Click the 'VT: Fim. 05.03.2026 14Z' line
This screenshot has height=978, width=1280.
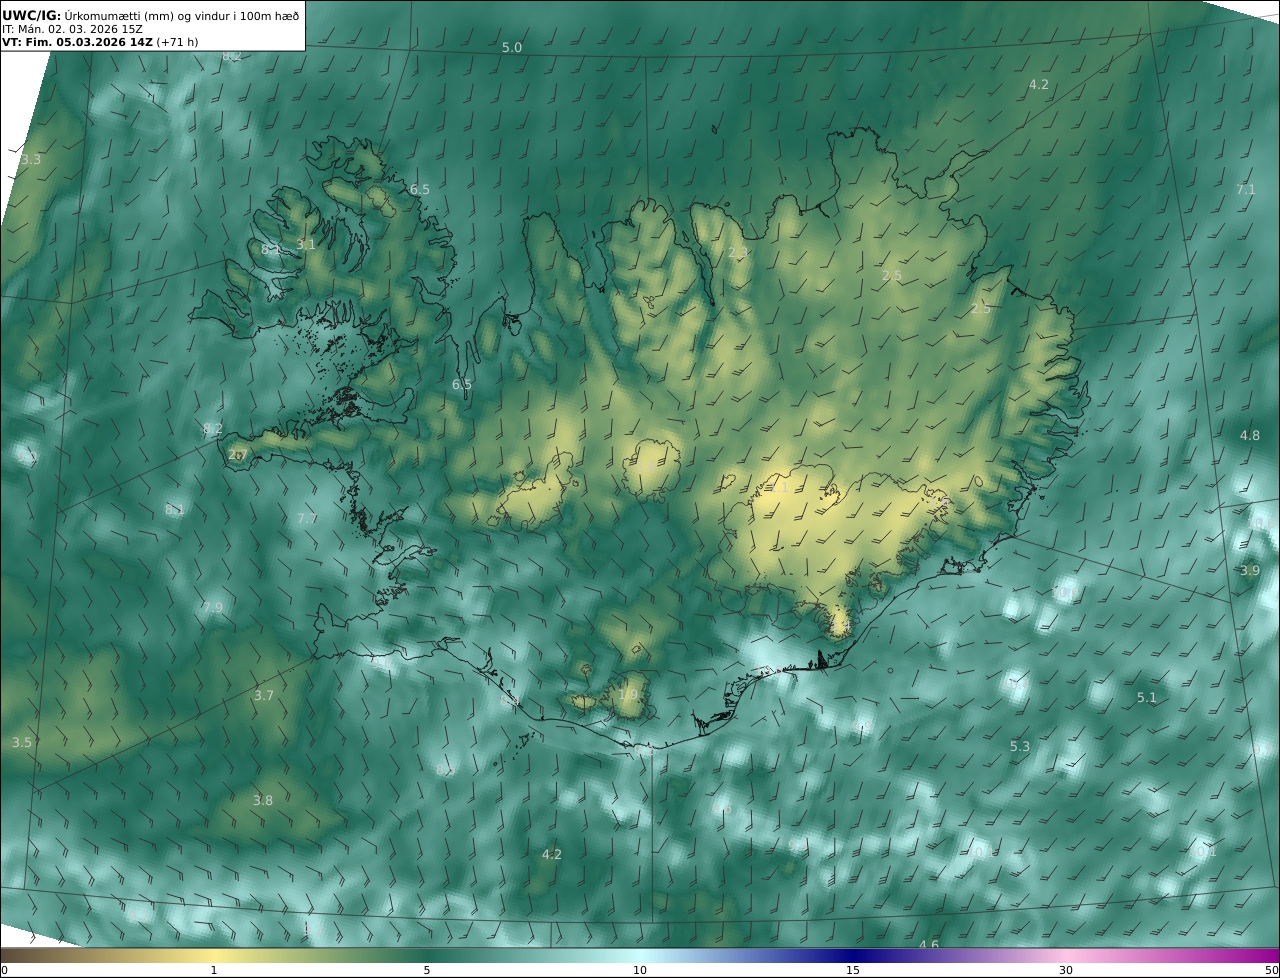(100, 42)
